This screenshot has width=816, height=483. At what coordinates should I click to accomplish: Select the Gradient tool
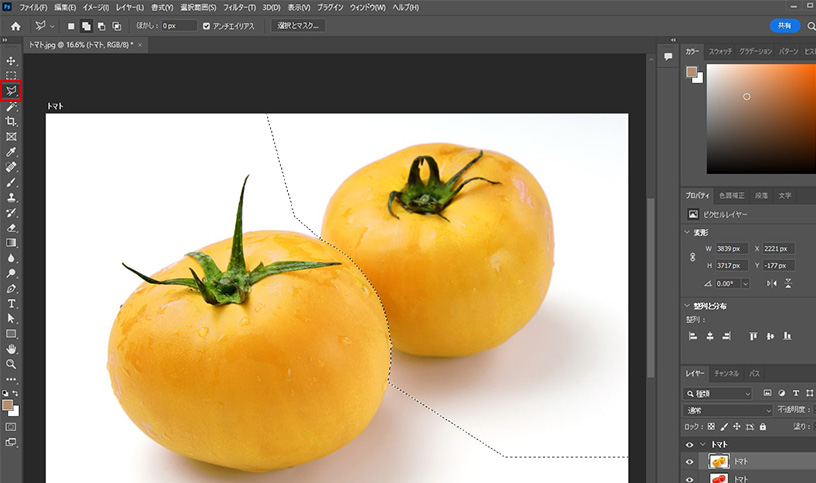11,243
